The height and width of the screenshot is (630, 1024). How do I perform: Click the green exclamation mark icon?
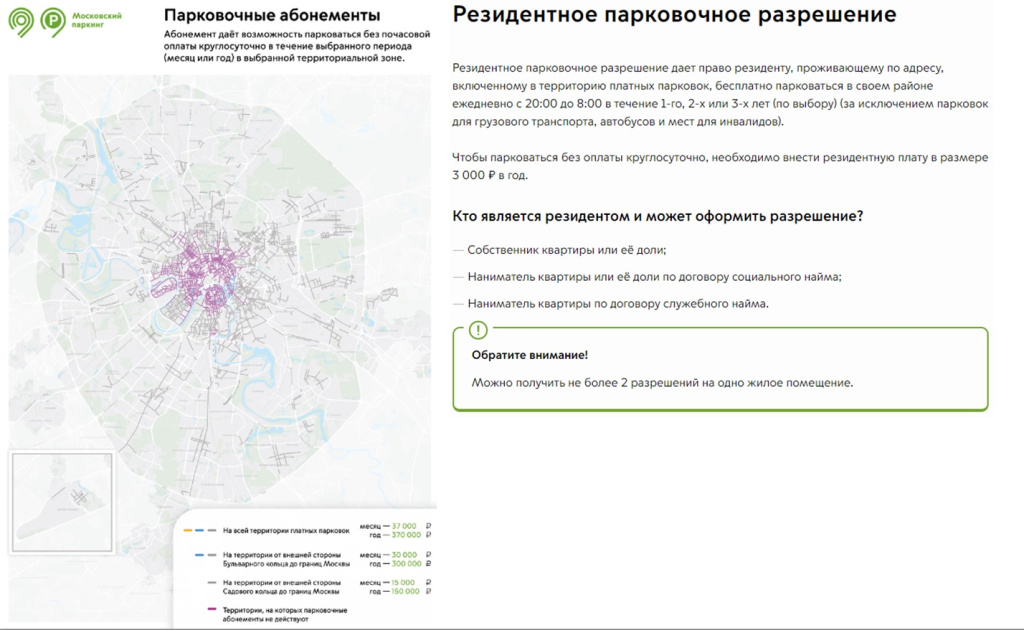(478, 330)
